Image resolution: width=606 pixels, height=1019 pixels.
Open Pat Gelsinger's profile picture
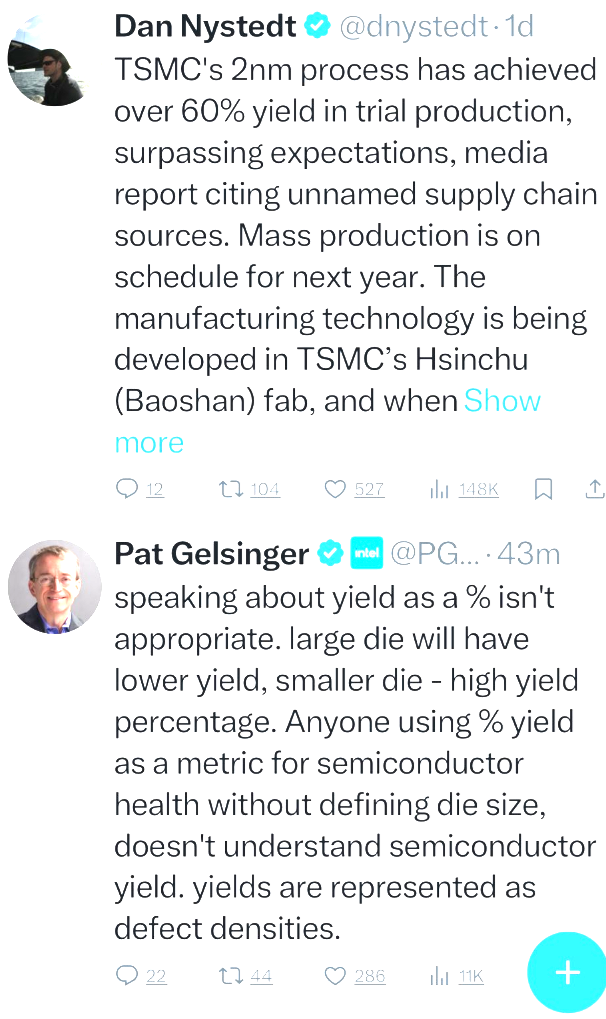(54, 587)
